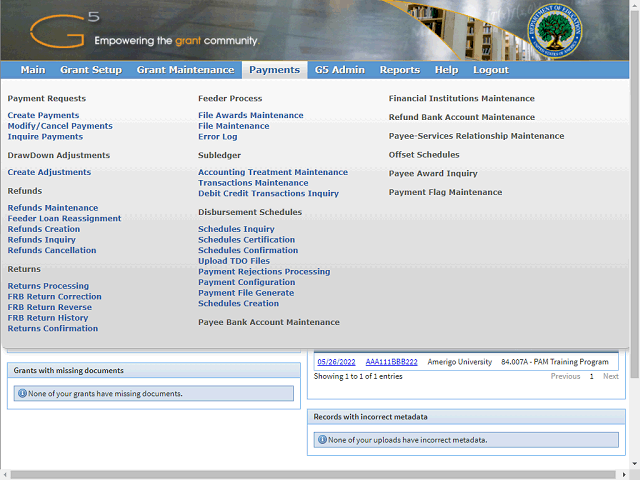Open Payment Rejections Processing link
This screenshot has width=640, height=480.
pos(264,271)
